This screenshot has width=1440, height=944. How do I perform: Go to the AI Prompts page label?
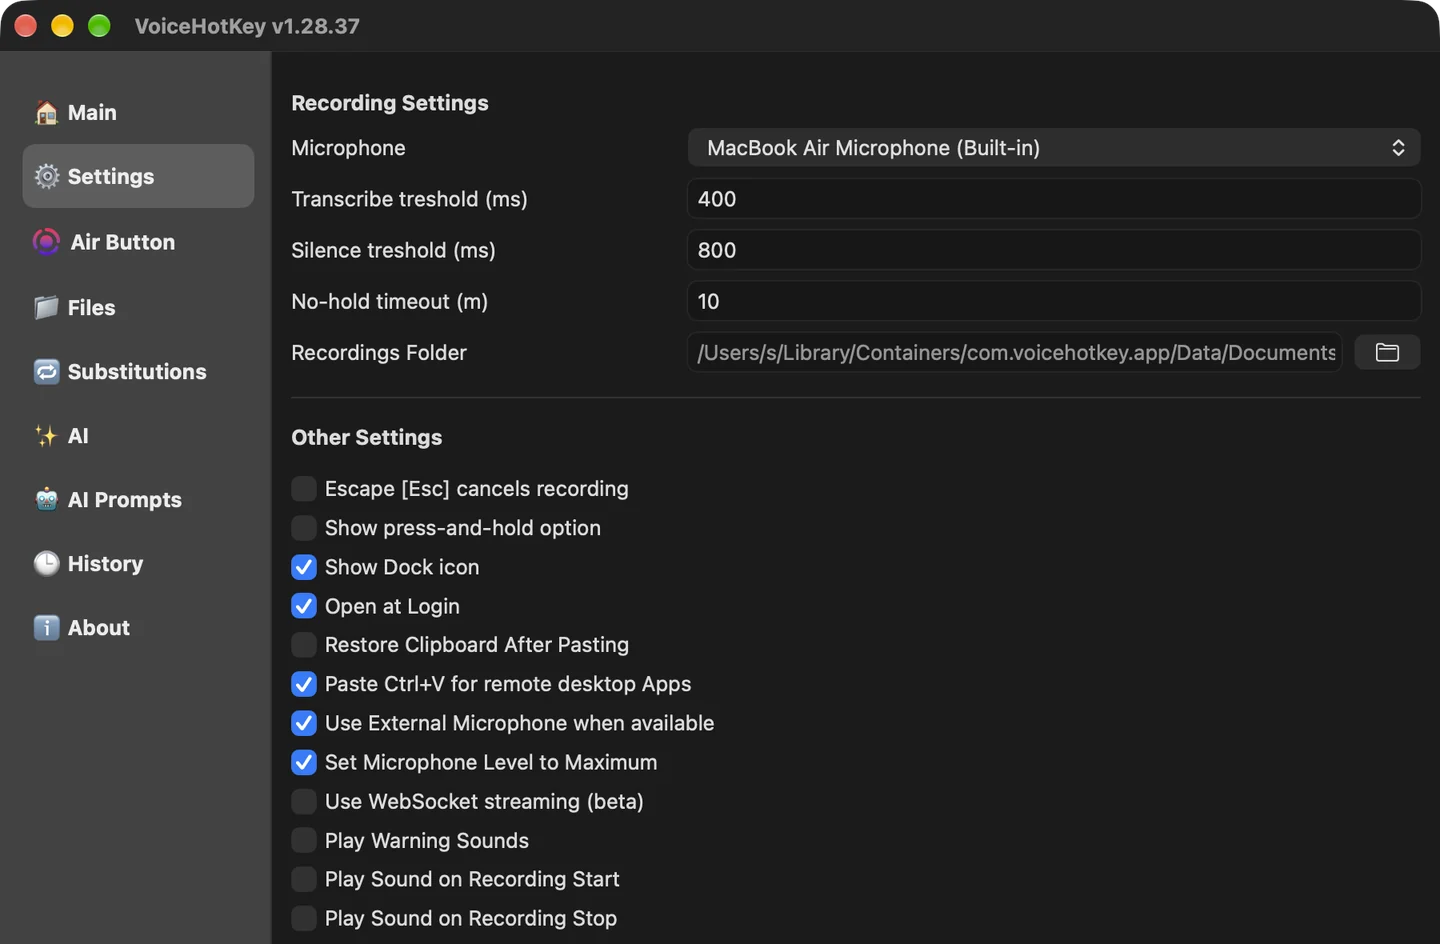pos(125,499)
